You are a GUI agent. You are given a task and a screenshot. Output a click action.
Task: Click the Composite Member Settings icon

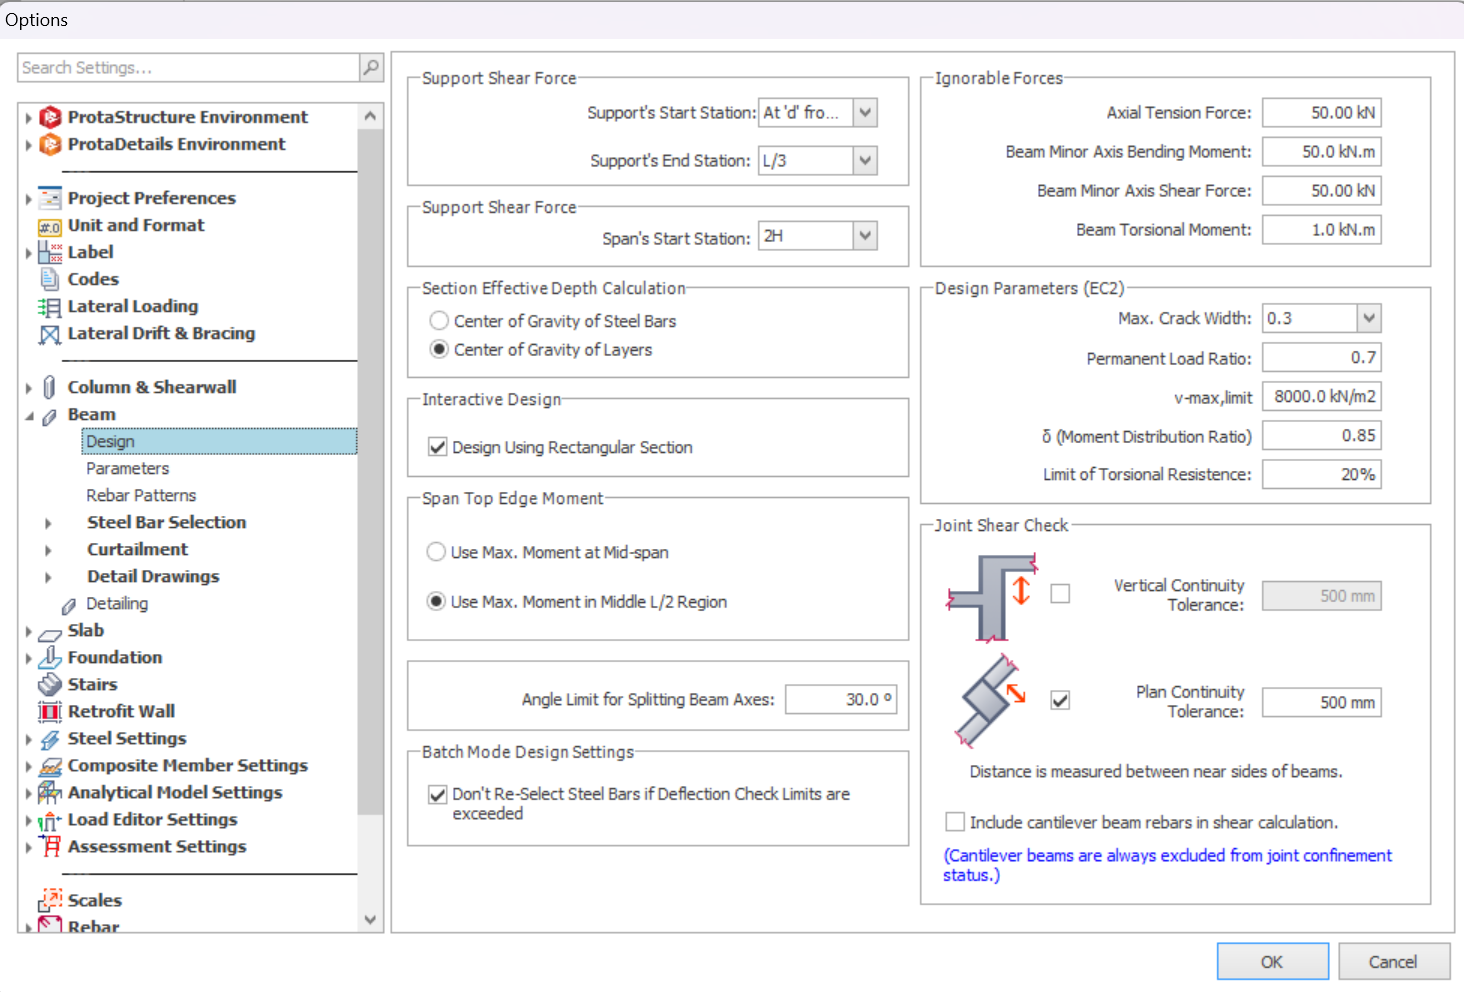(x=50, y=766)
